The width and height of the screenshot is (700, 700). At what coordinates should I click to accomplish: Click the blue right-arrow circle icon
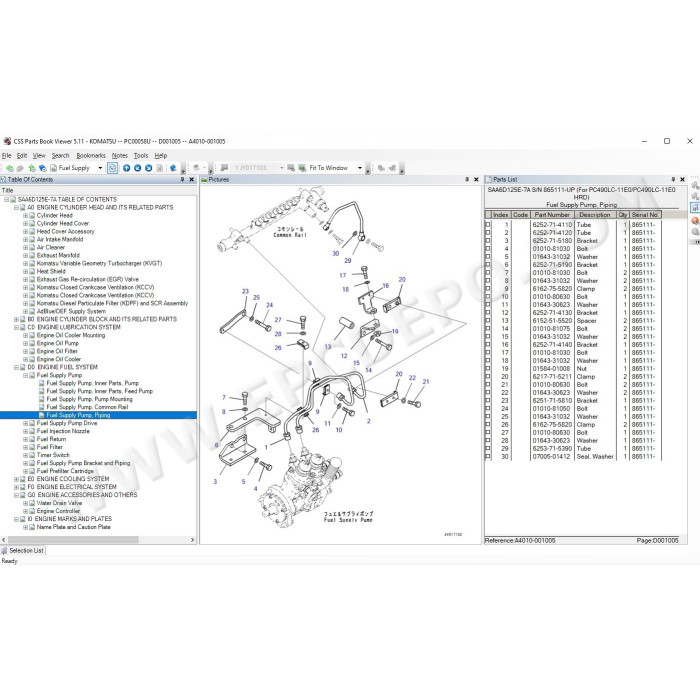coord(149,168)
